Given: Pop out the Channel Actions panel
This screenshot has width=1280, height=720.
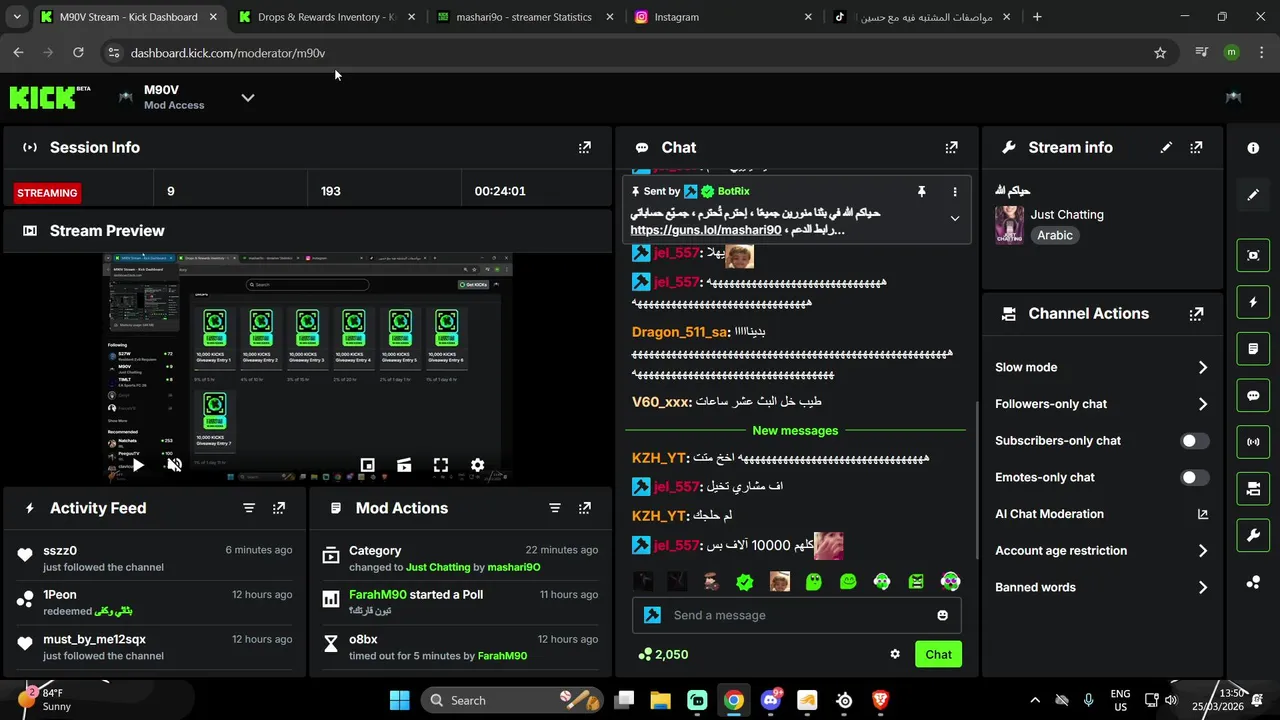Looking at the screenshot, I should point(1196,313).
